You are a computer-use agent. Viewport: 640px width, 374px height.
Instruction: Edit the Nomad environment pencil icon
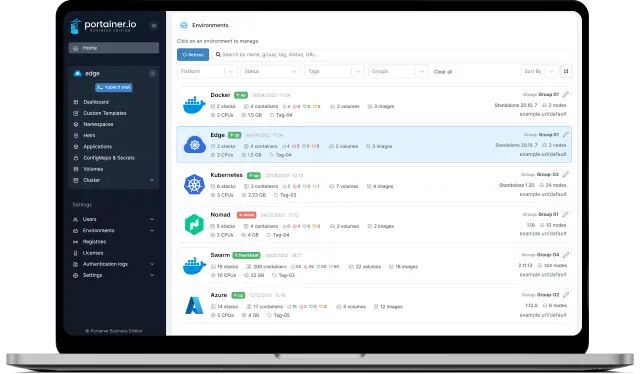click(565, 214)
